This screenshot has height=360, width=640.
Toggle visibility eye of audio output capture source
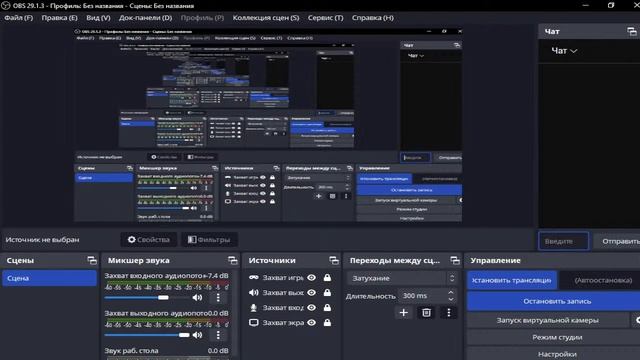[311, 293]
